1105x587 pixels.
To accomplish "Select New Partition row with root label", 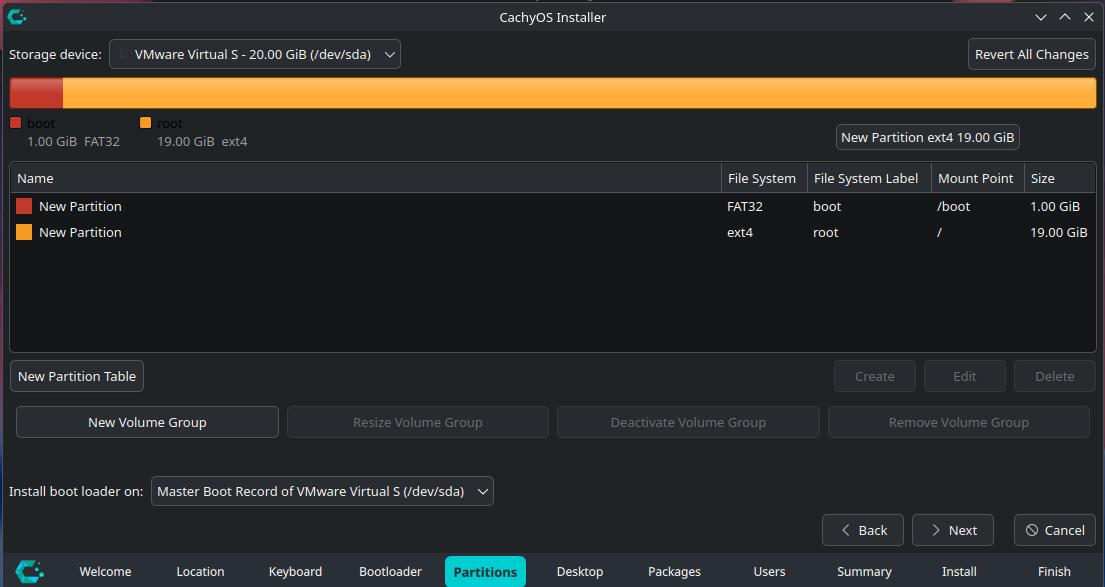I will 553,233.
